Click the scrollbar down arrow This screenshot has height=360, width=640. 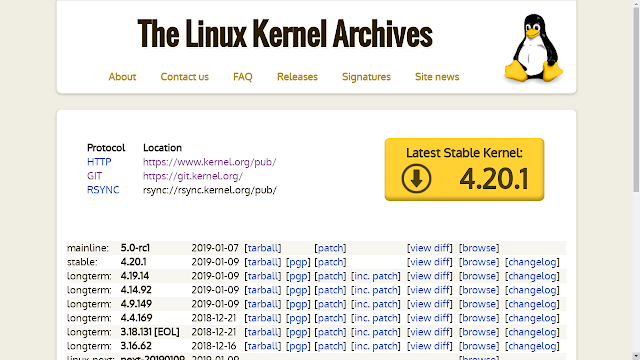coord(636,356)
